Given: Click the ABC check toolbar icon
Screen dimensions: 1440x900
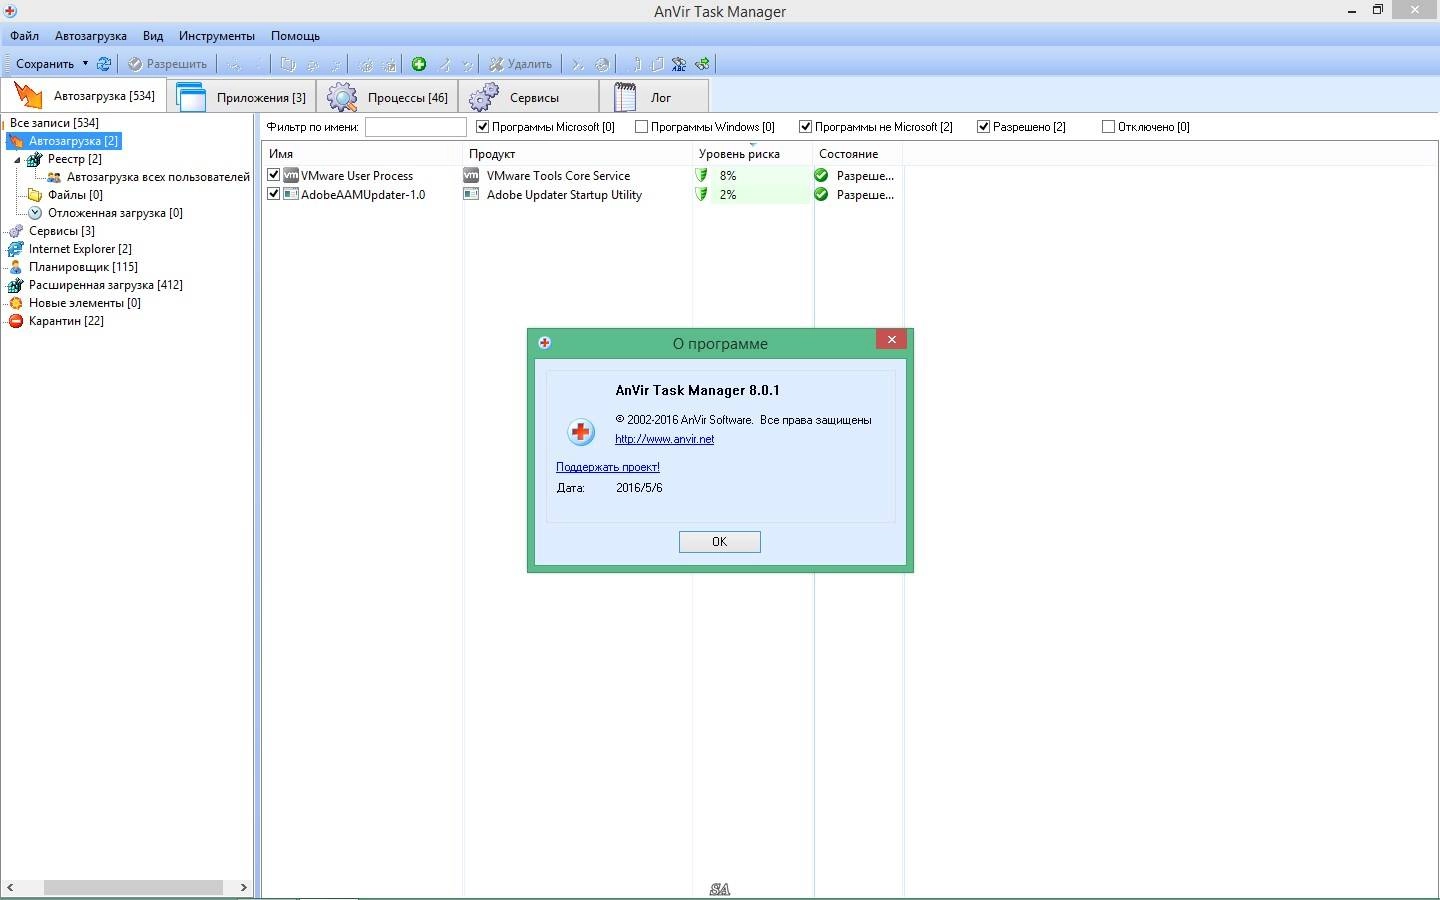Looking at the screenshot, I should click(x=679, y=64).
